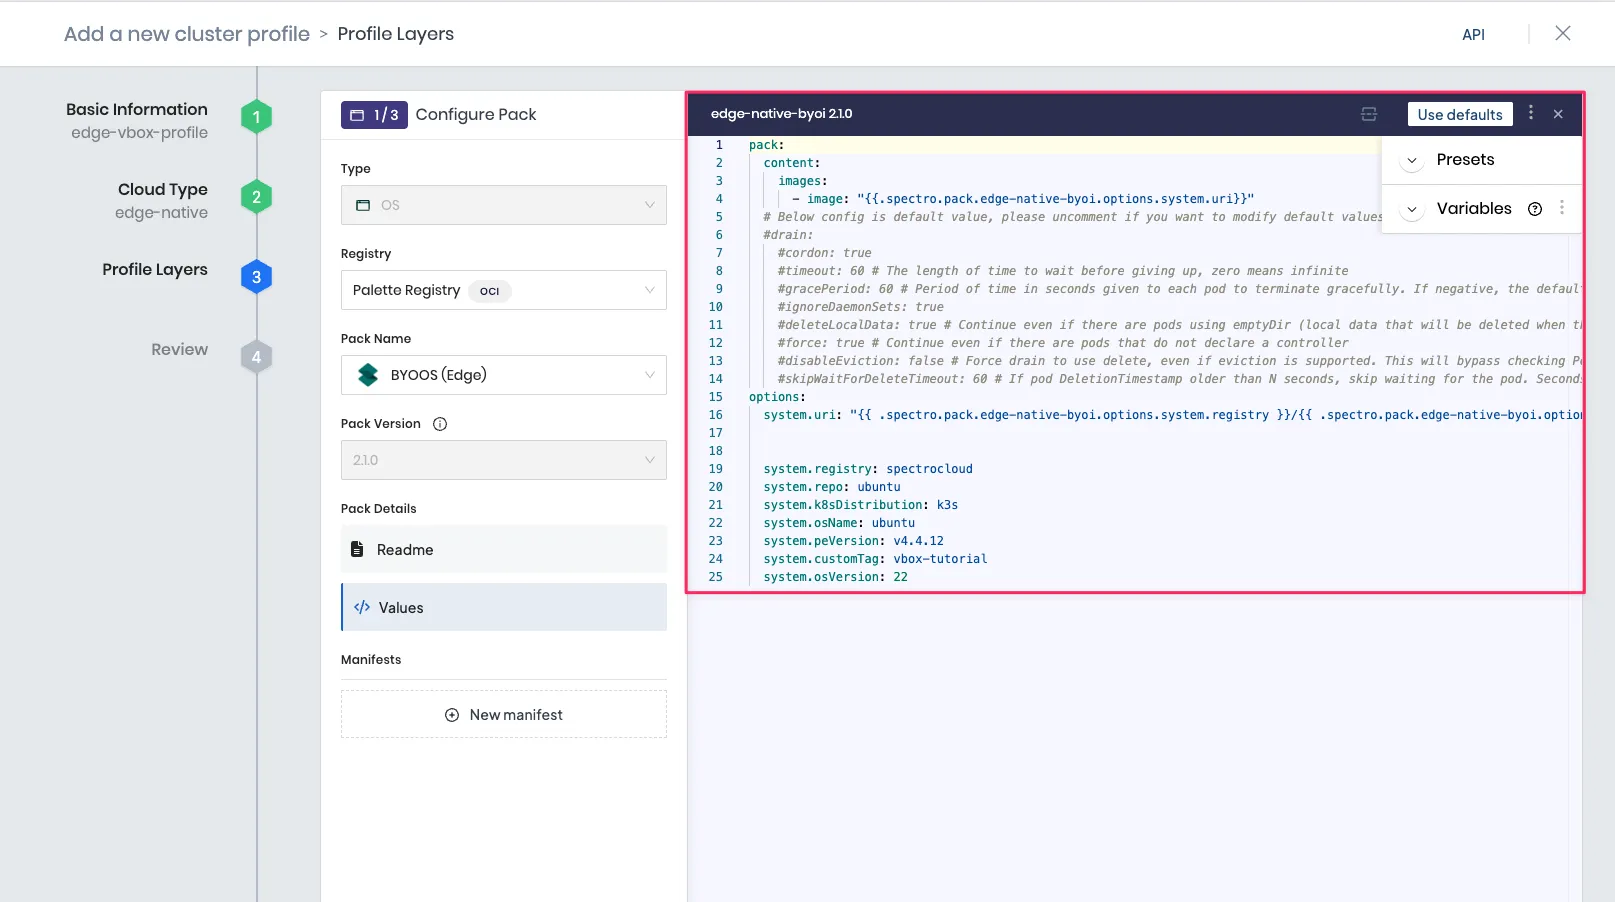Open the editor split view icon
1615x902 pixels.
[1368, 113]
